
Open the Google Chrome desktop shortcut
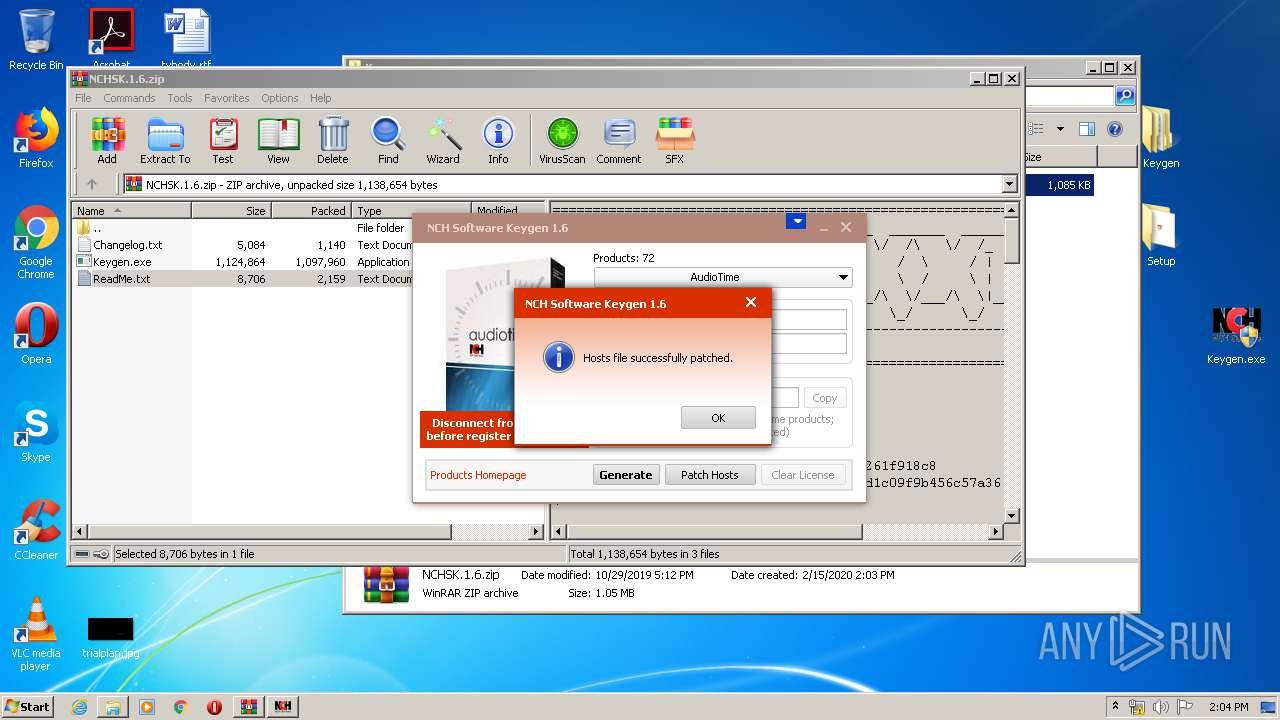coord(36,243)
